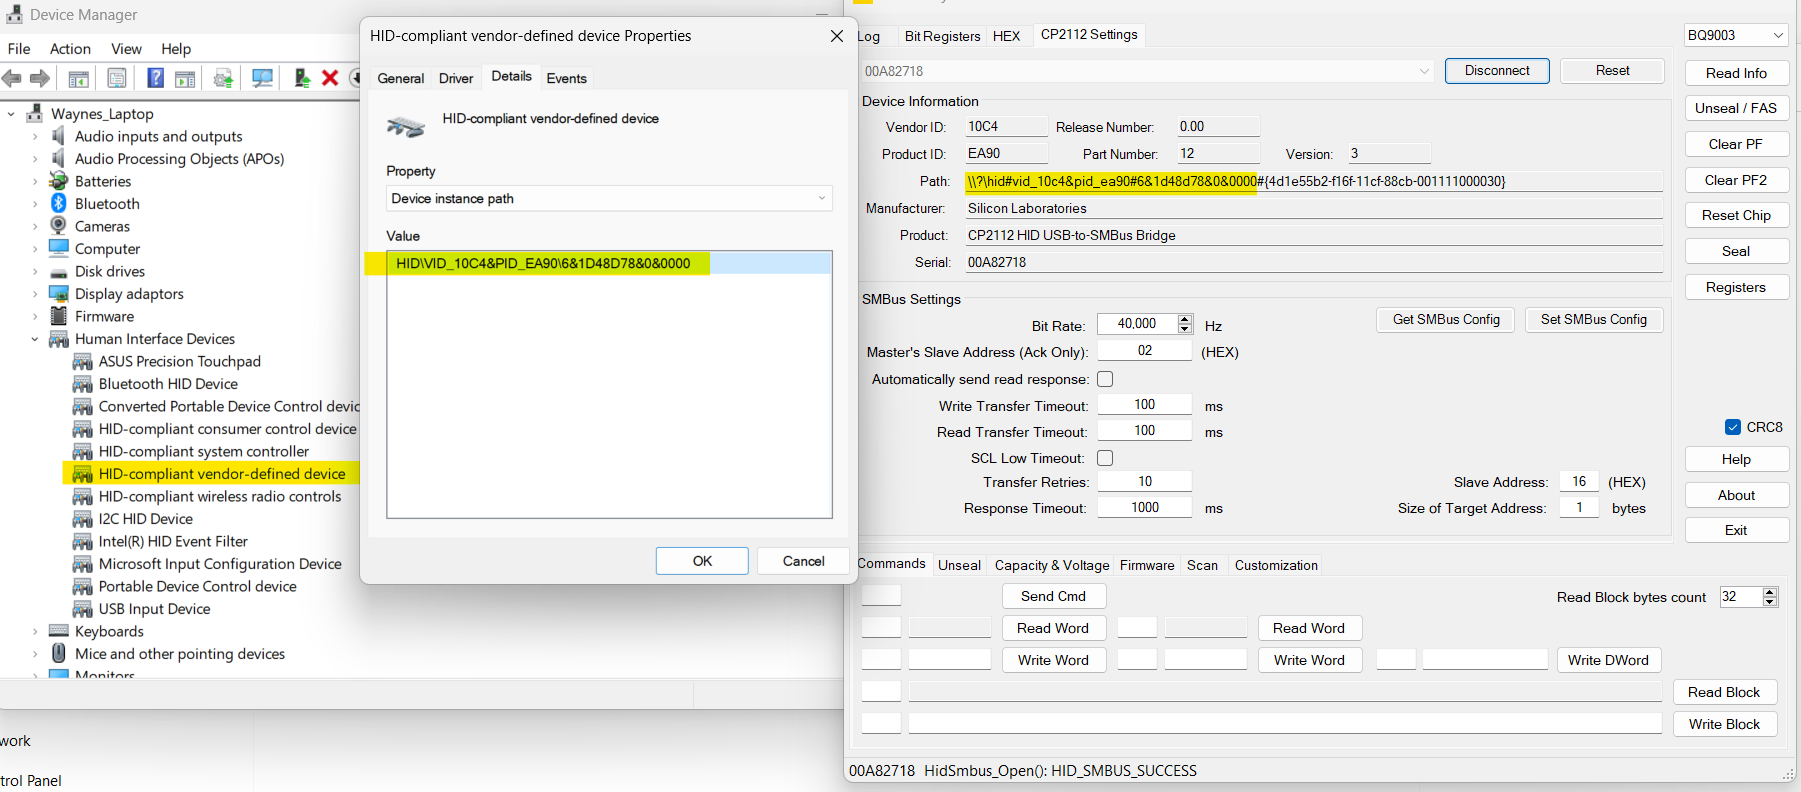This screenshot has width=1801, height=792.
Task: Click the Scan for hardware changes icon
Action: [262, 78]
